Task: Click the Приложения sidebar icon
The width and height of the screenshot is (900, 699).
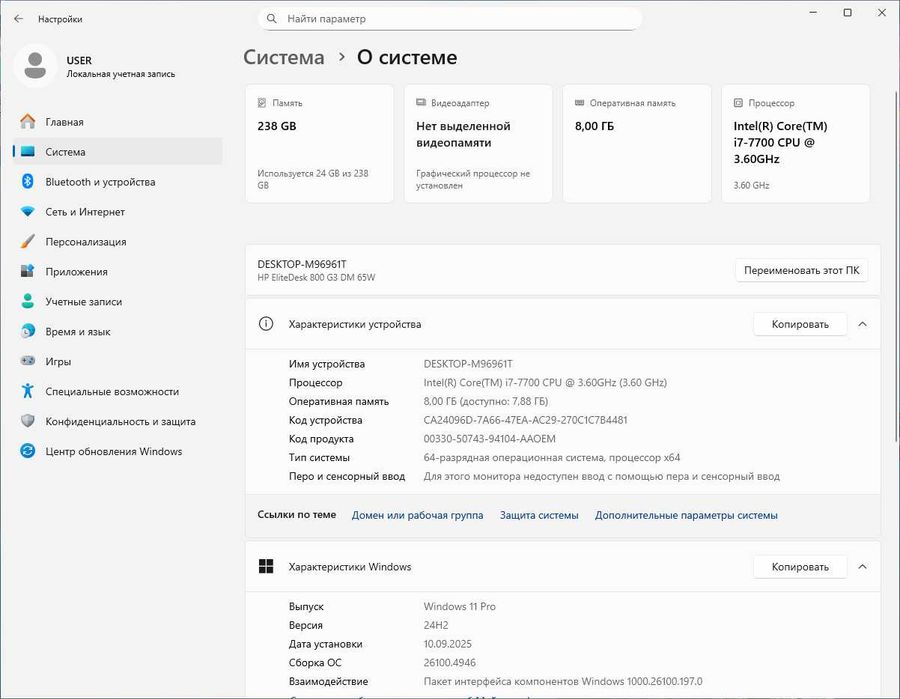Action: [x=28, y=272]
